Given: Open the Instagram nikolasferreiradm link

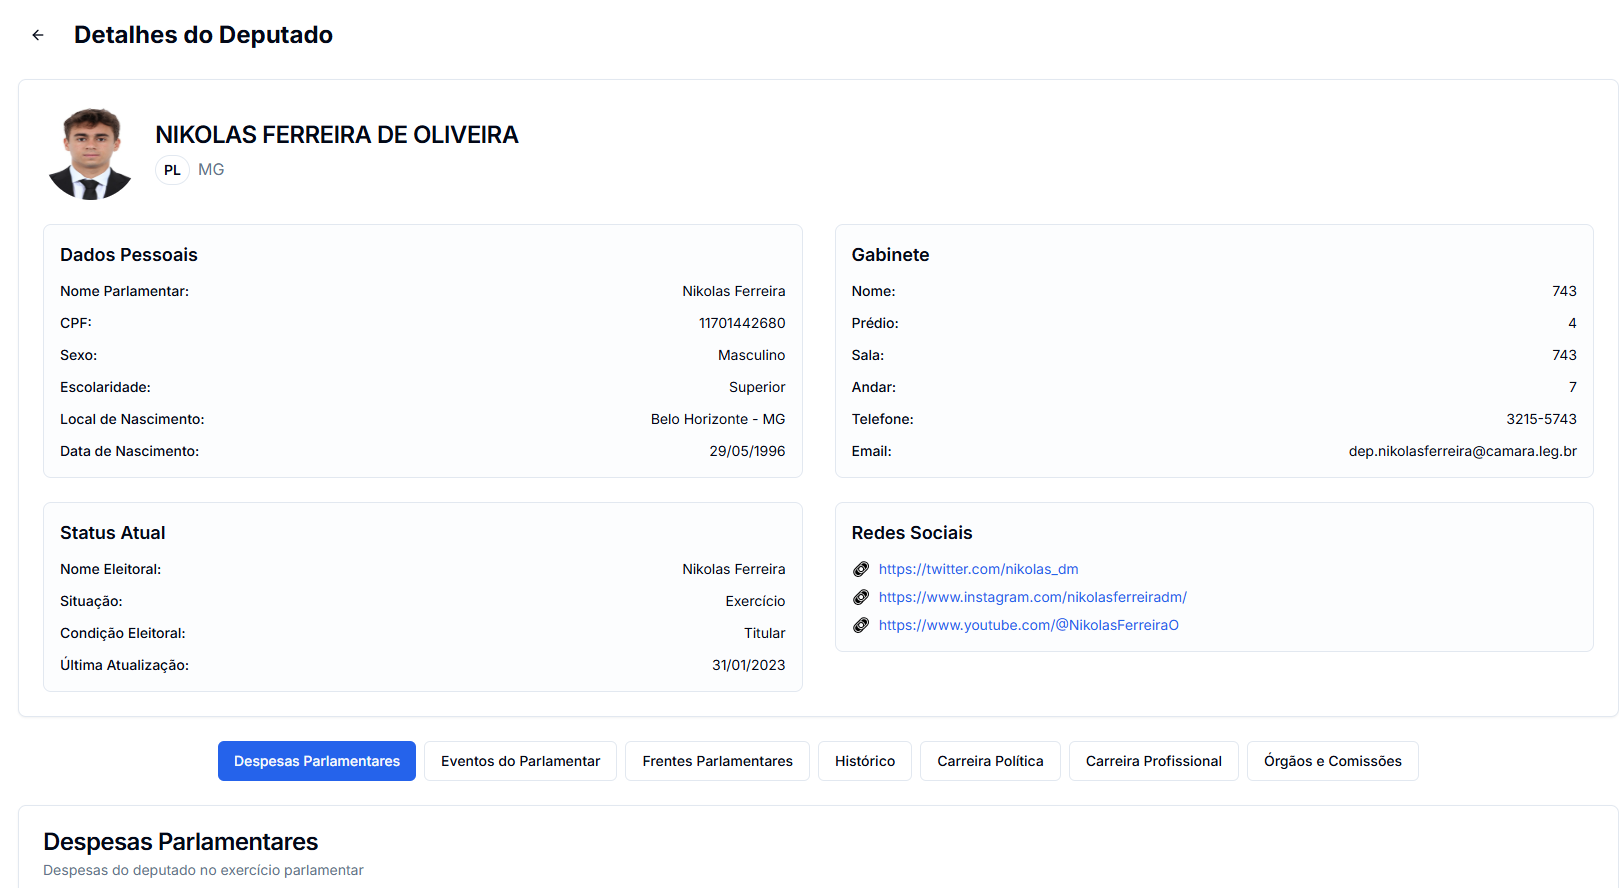Looking at the screenshot, I should (x=1032, y=597).
